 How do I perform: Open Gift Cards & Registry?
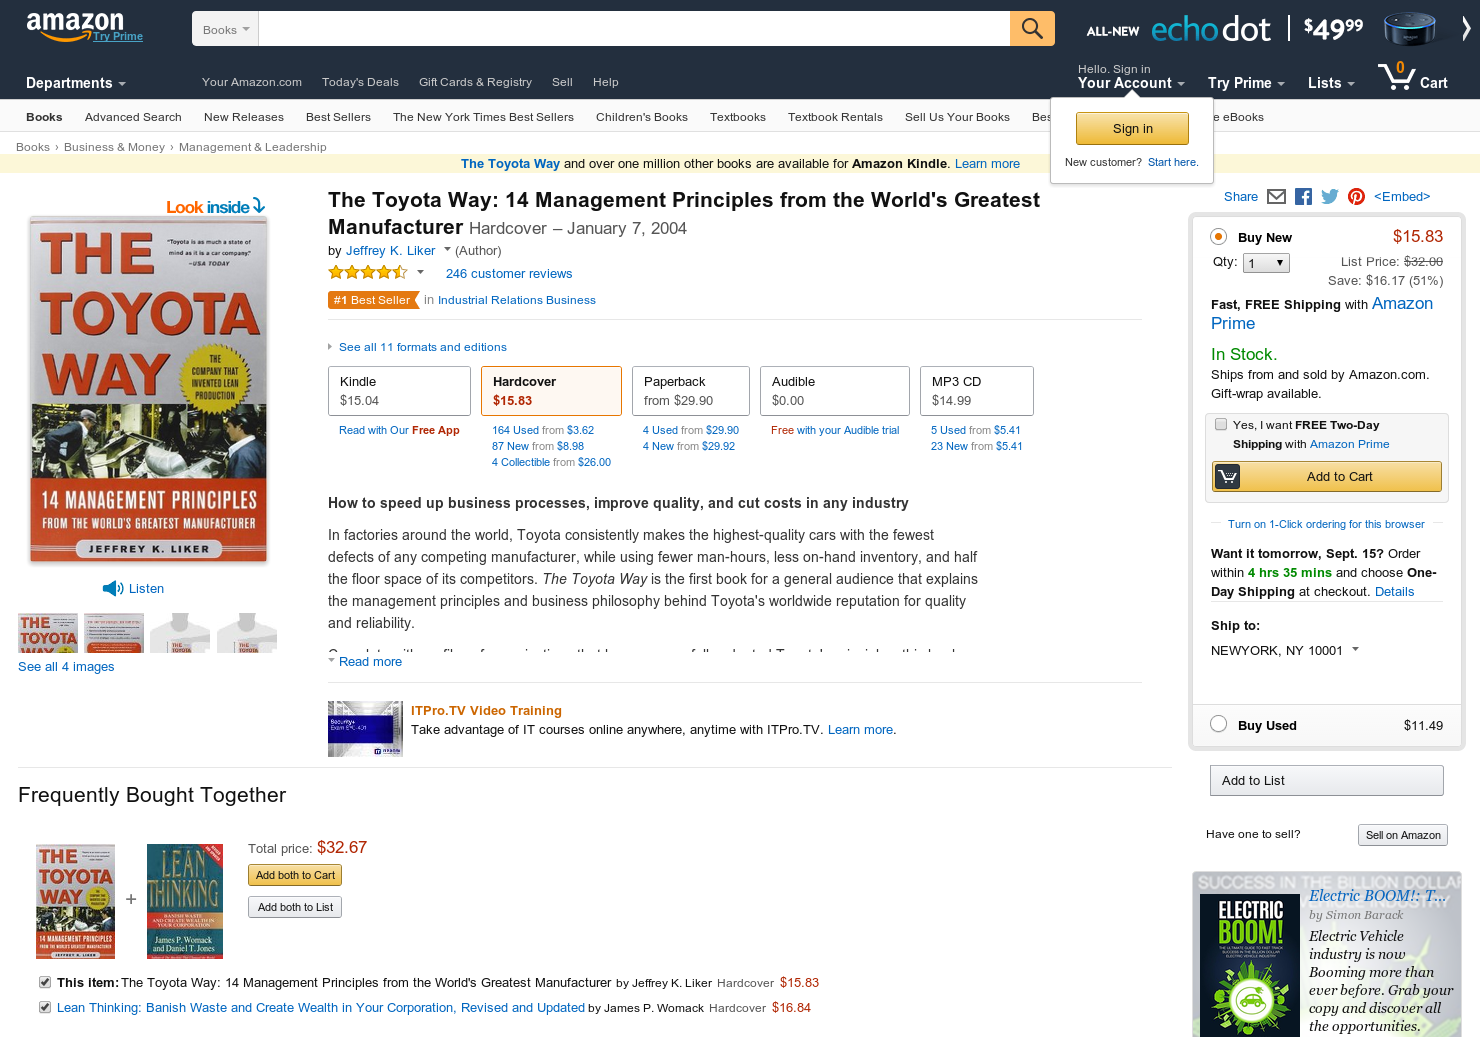475,82
